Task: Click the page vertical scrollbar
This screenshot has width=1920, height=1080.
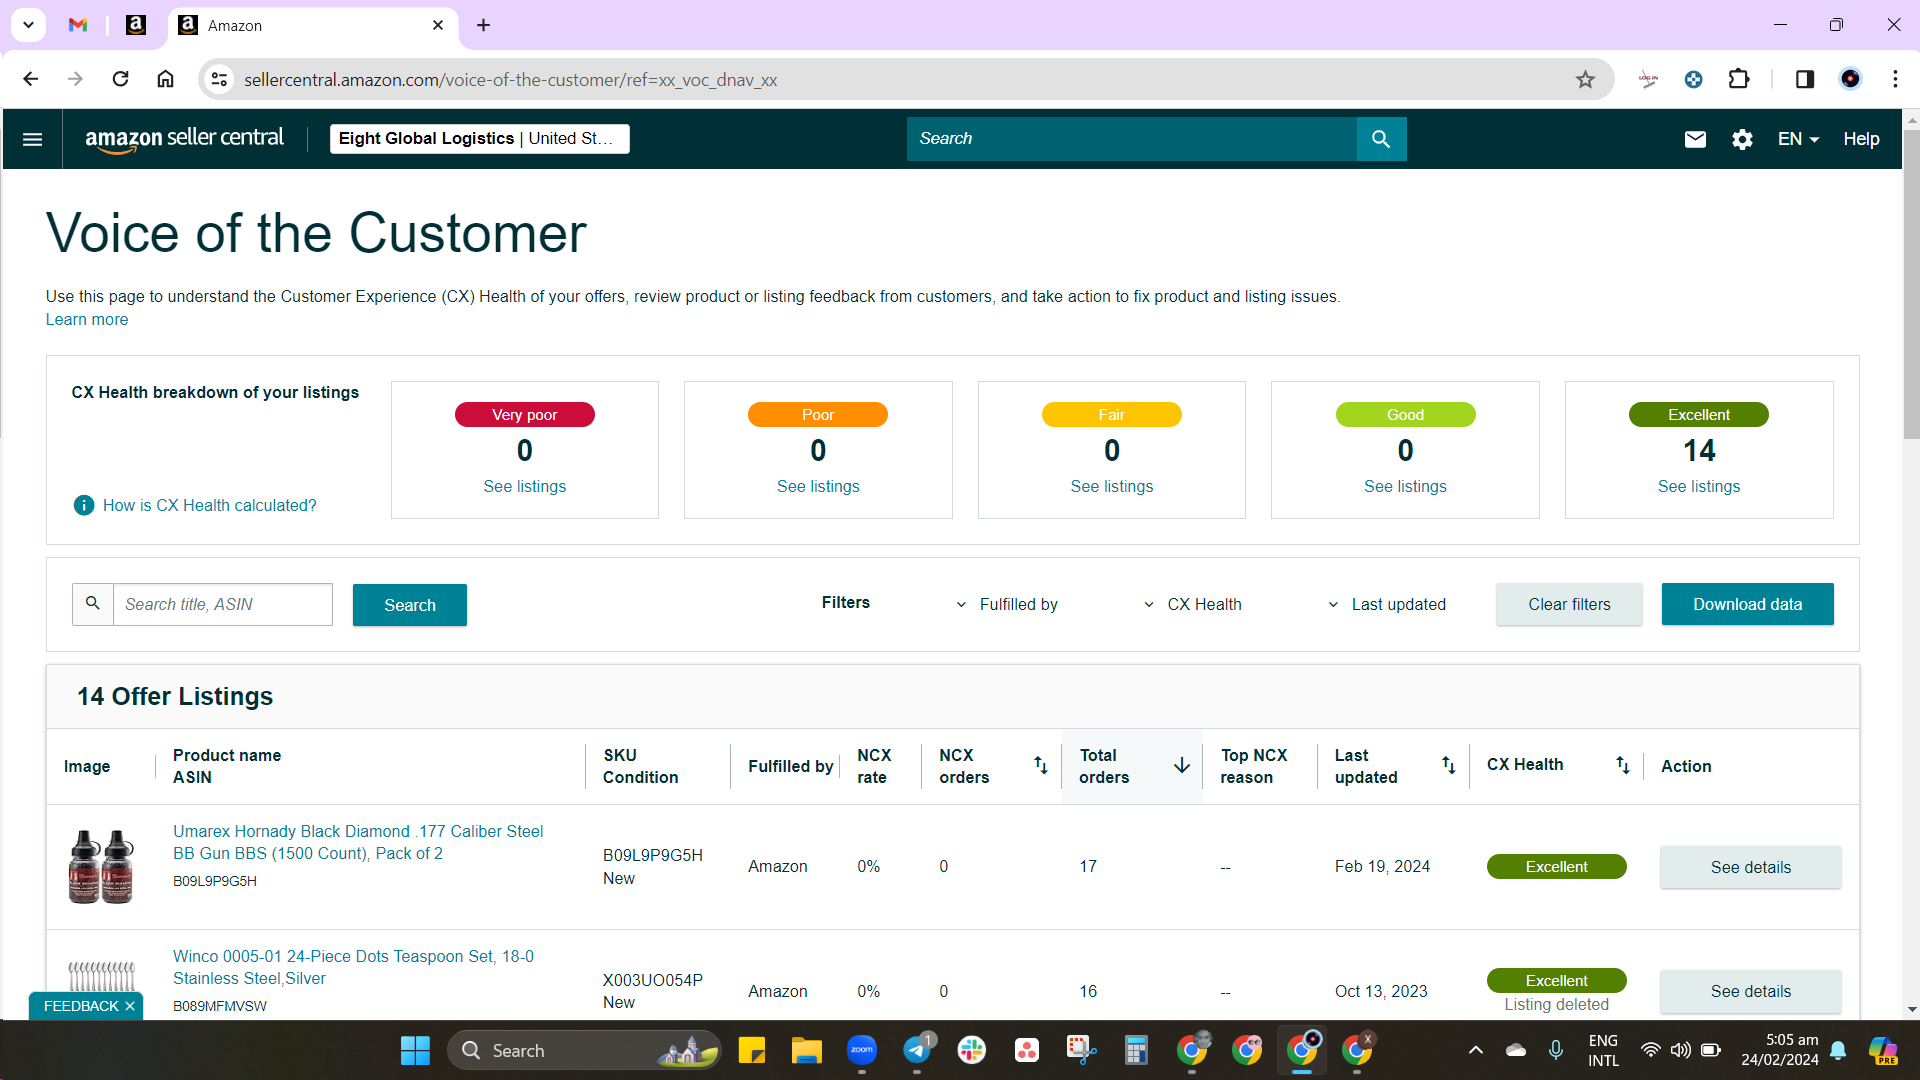Action: [1911, 283]
